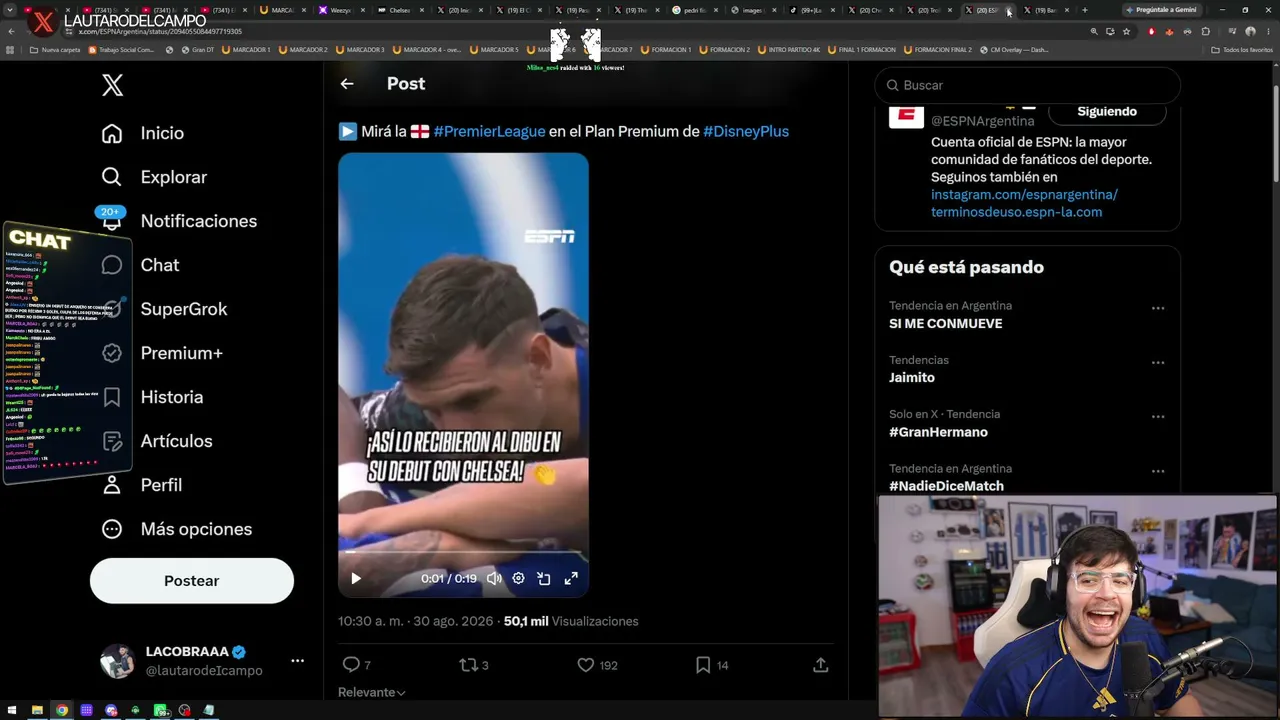1280x720 pixels.
Task: Open the Jaimito trend
Action: 912,378
